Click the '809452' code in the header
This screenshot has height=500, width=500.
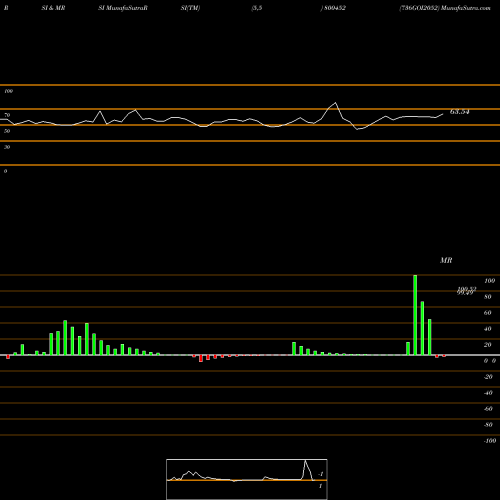(x=335, y=8)
